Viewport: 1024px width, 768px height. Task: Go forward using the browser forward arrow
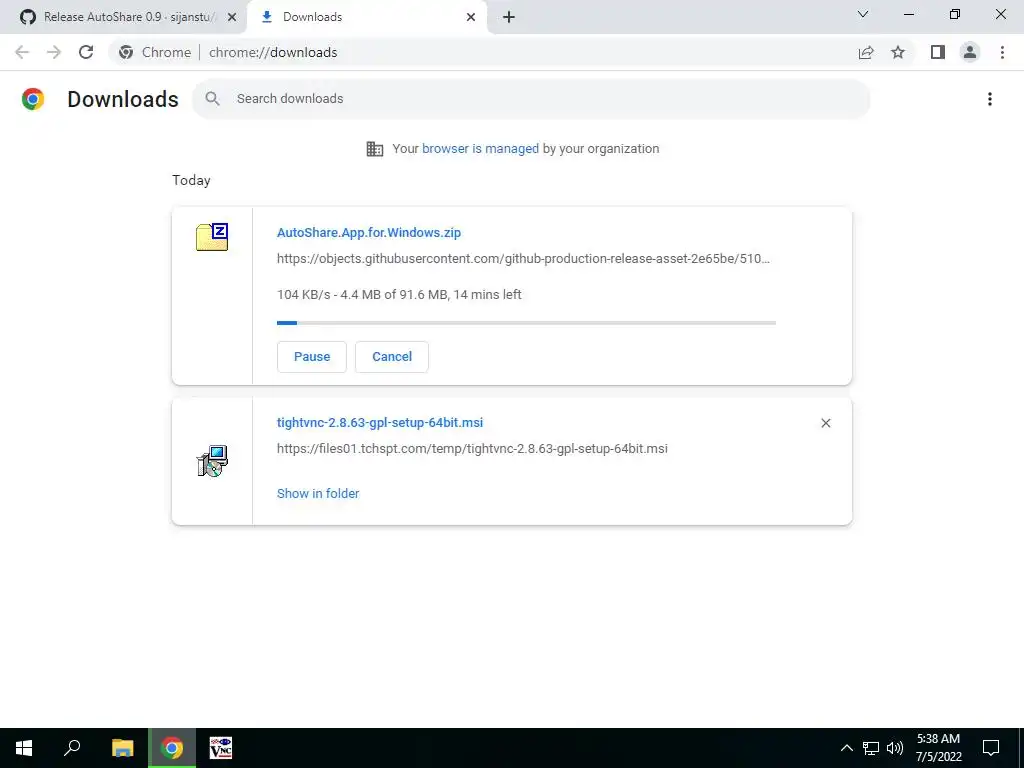pyautogui.click(x=54, y=52)
